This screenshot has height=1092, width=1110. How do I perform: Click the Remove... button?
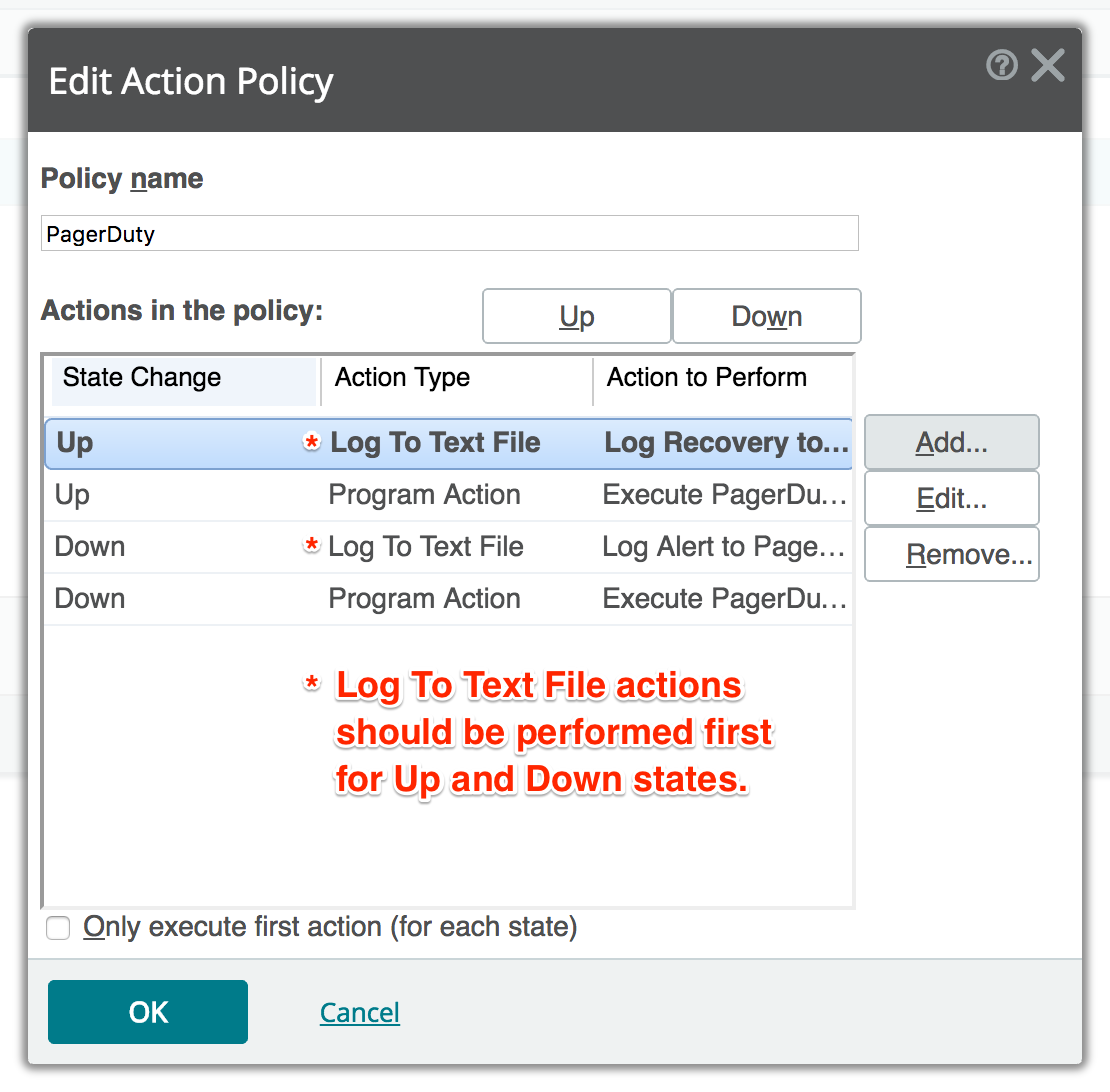(951, 555)
